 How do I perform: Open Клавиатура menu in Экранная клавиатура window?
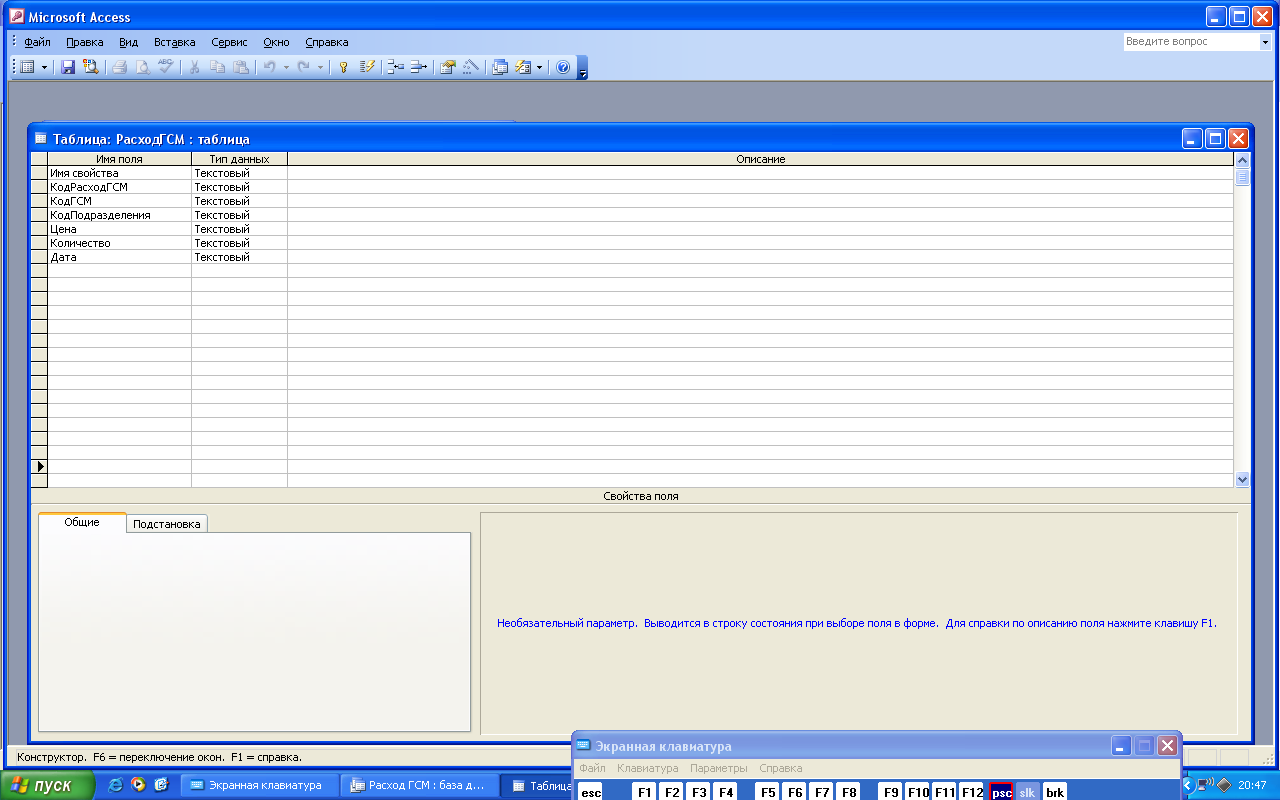click(x=647, y=768)
